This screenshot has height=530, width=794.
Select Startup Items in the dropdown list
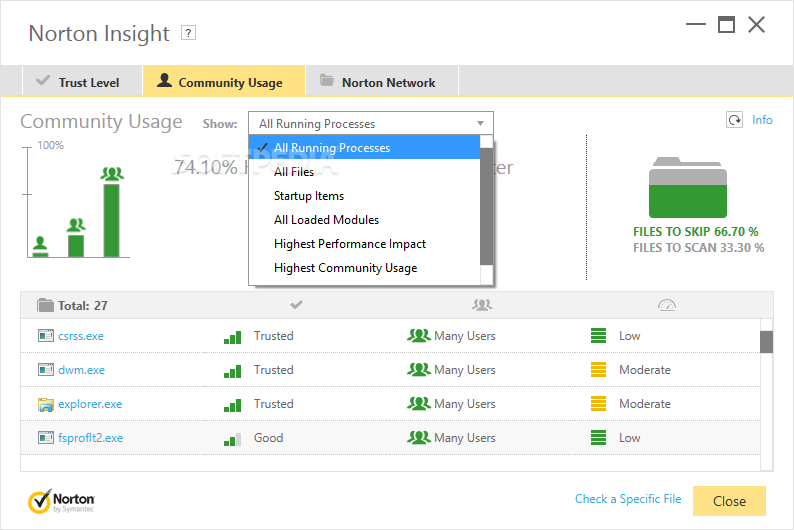364,195
